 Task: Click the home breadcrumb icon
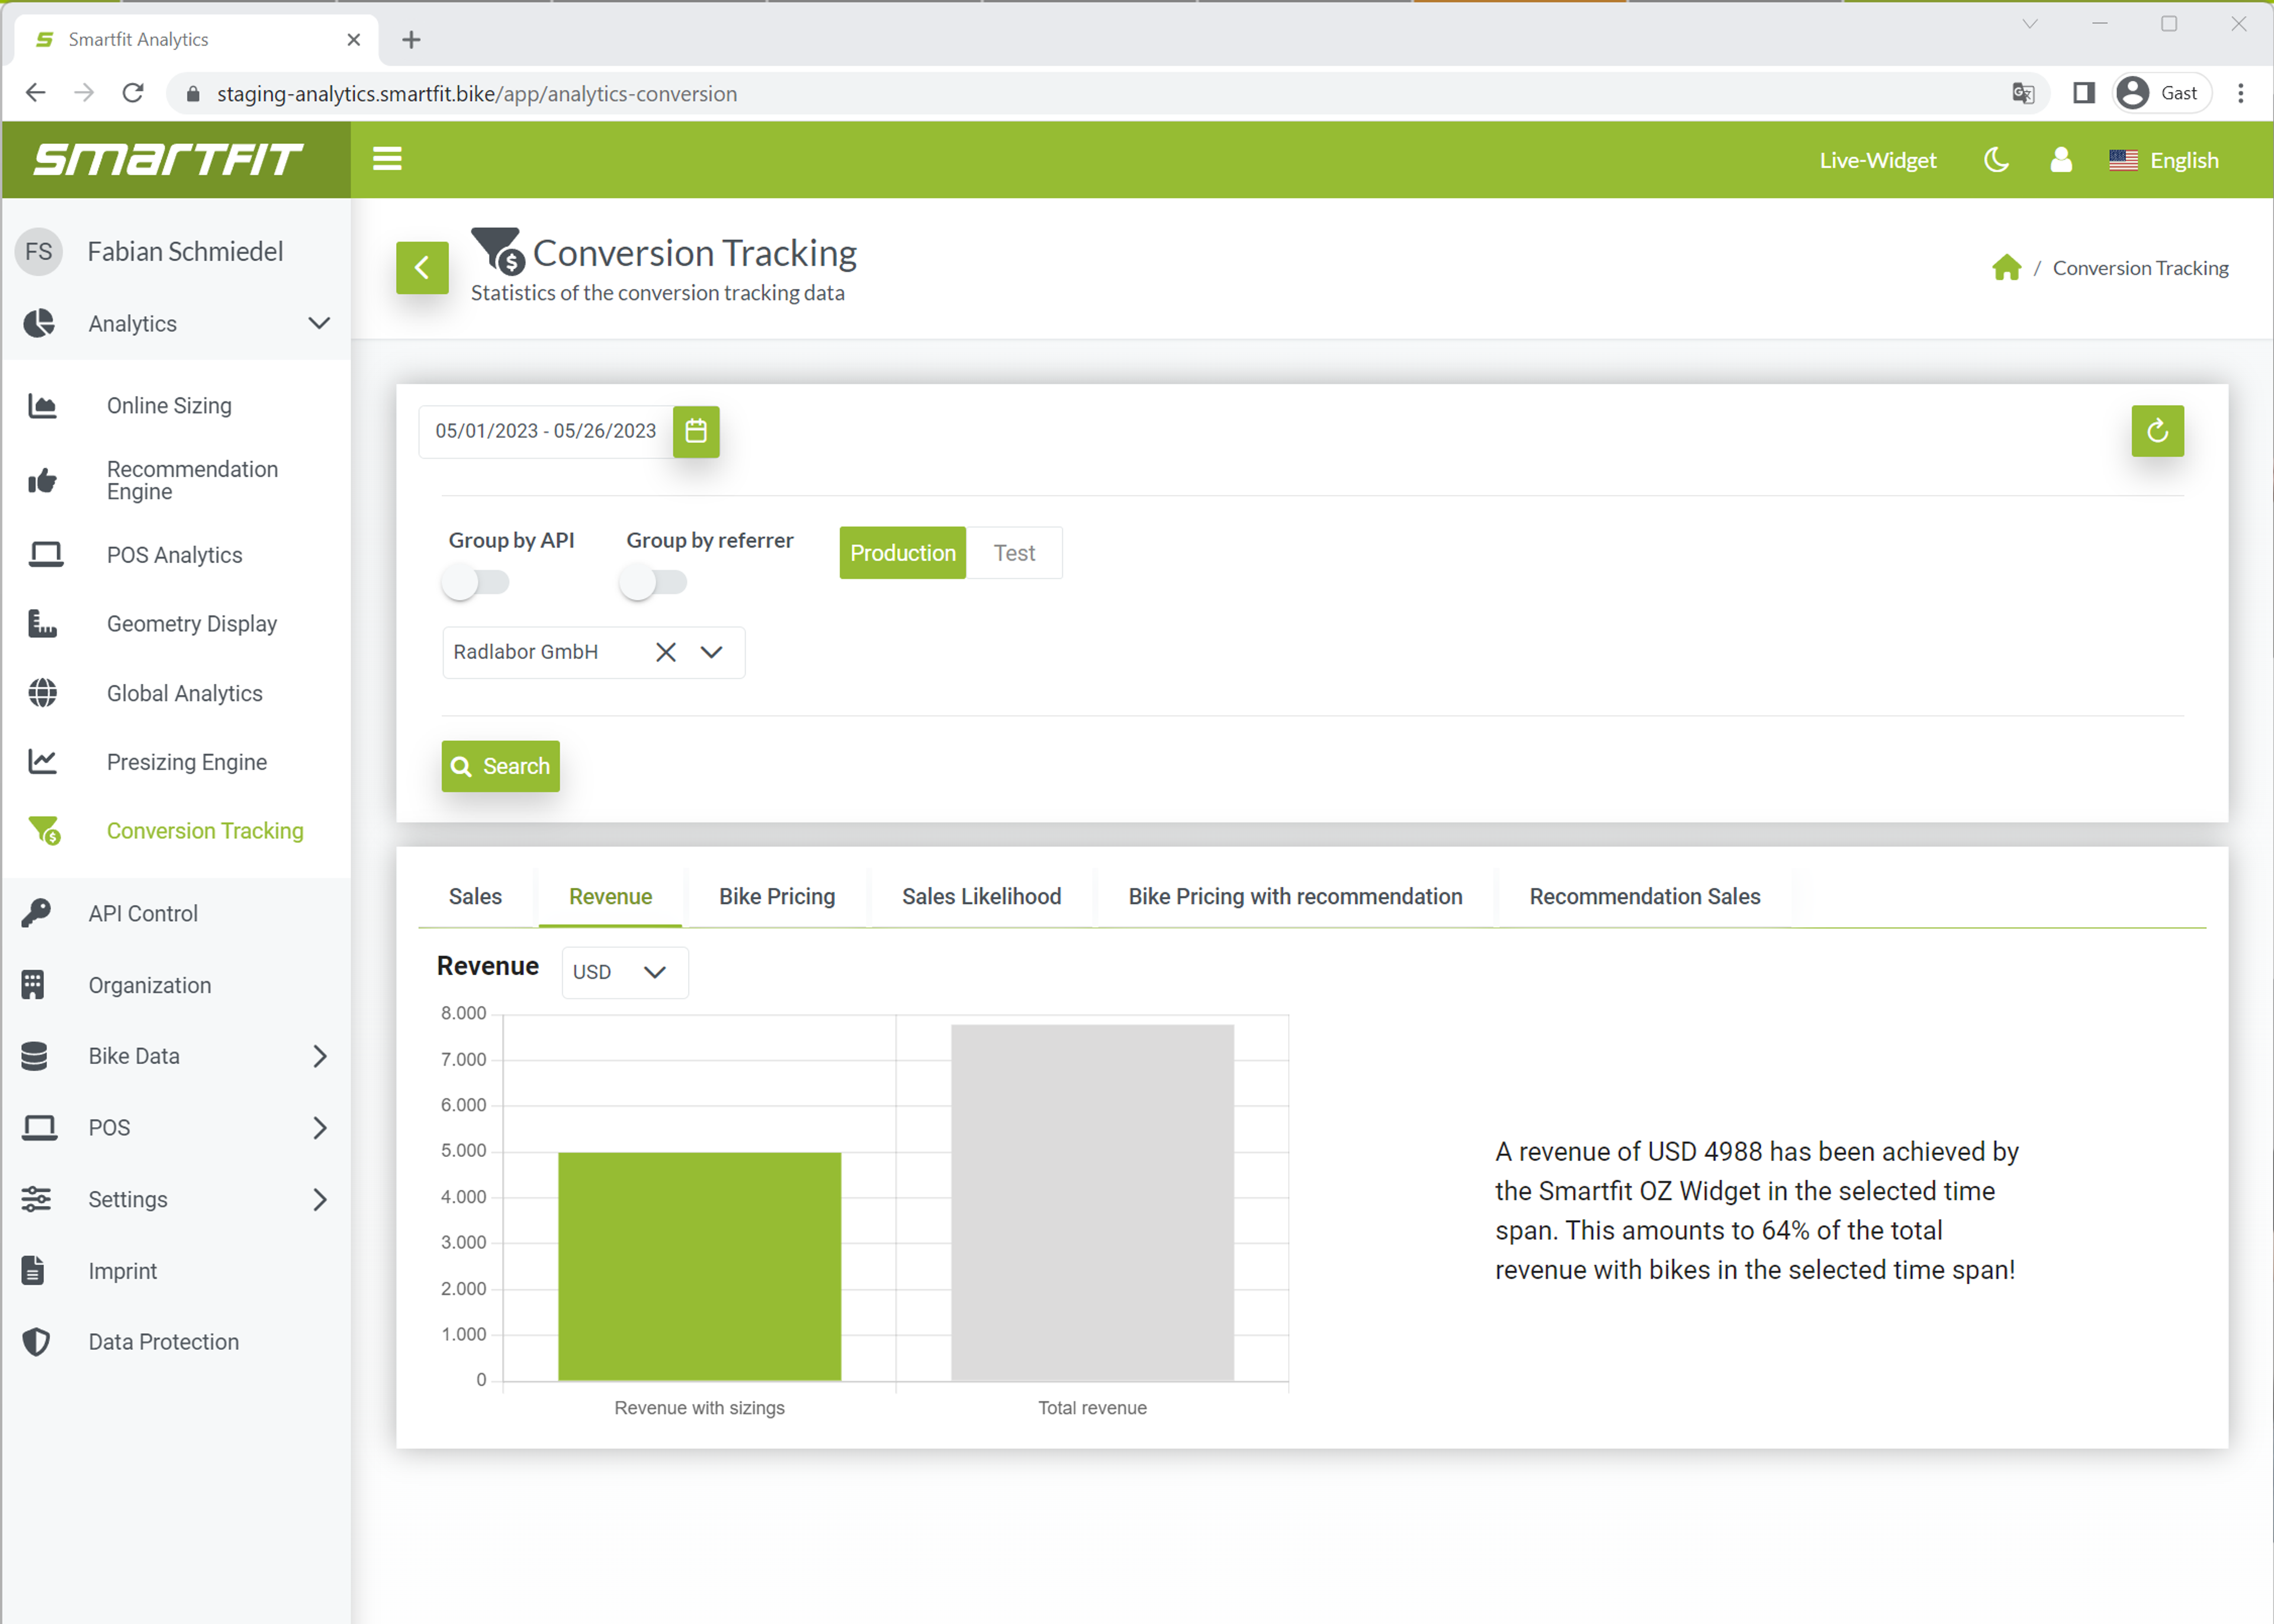tap(2006, 268)
